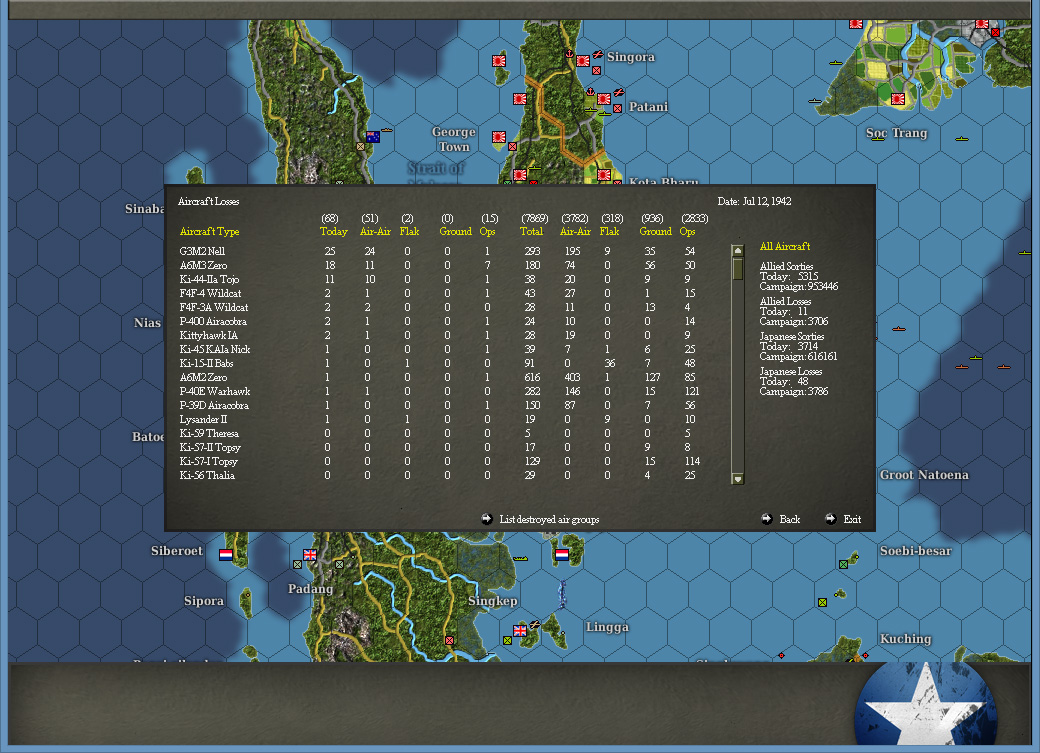1040x753 pixels.
Task: Sort by Ground header under (0)
Action: [x=455, y=232]
